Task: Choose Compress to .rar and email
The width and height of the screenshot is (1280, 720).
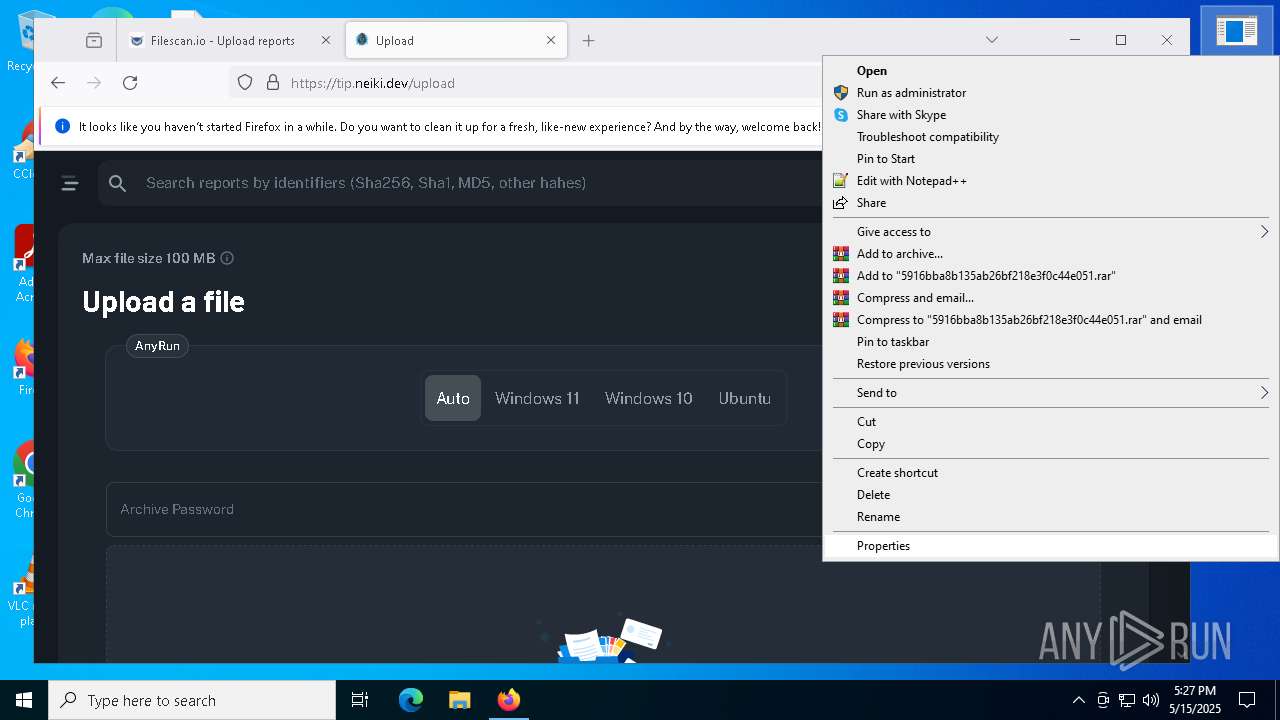Action: coord(1050,320)
